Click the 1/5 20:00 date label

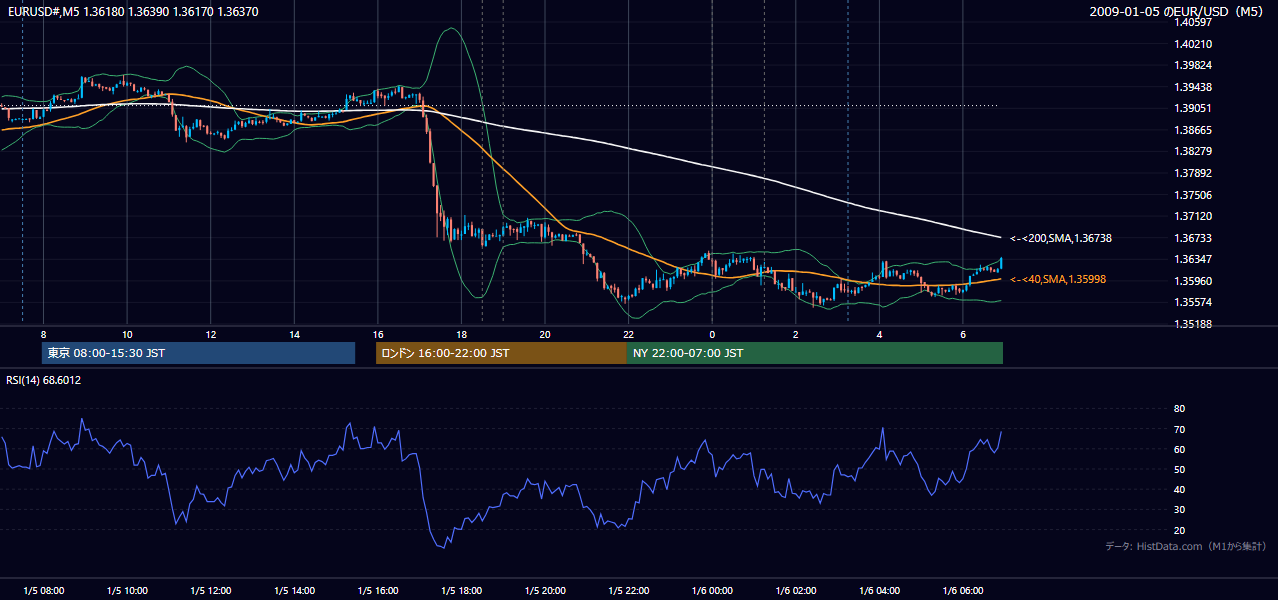[x=545, y=591]
